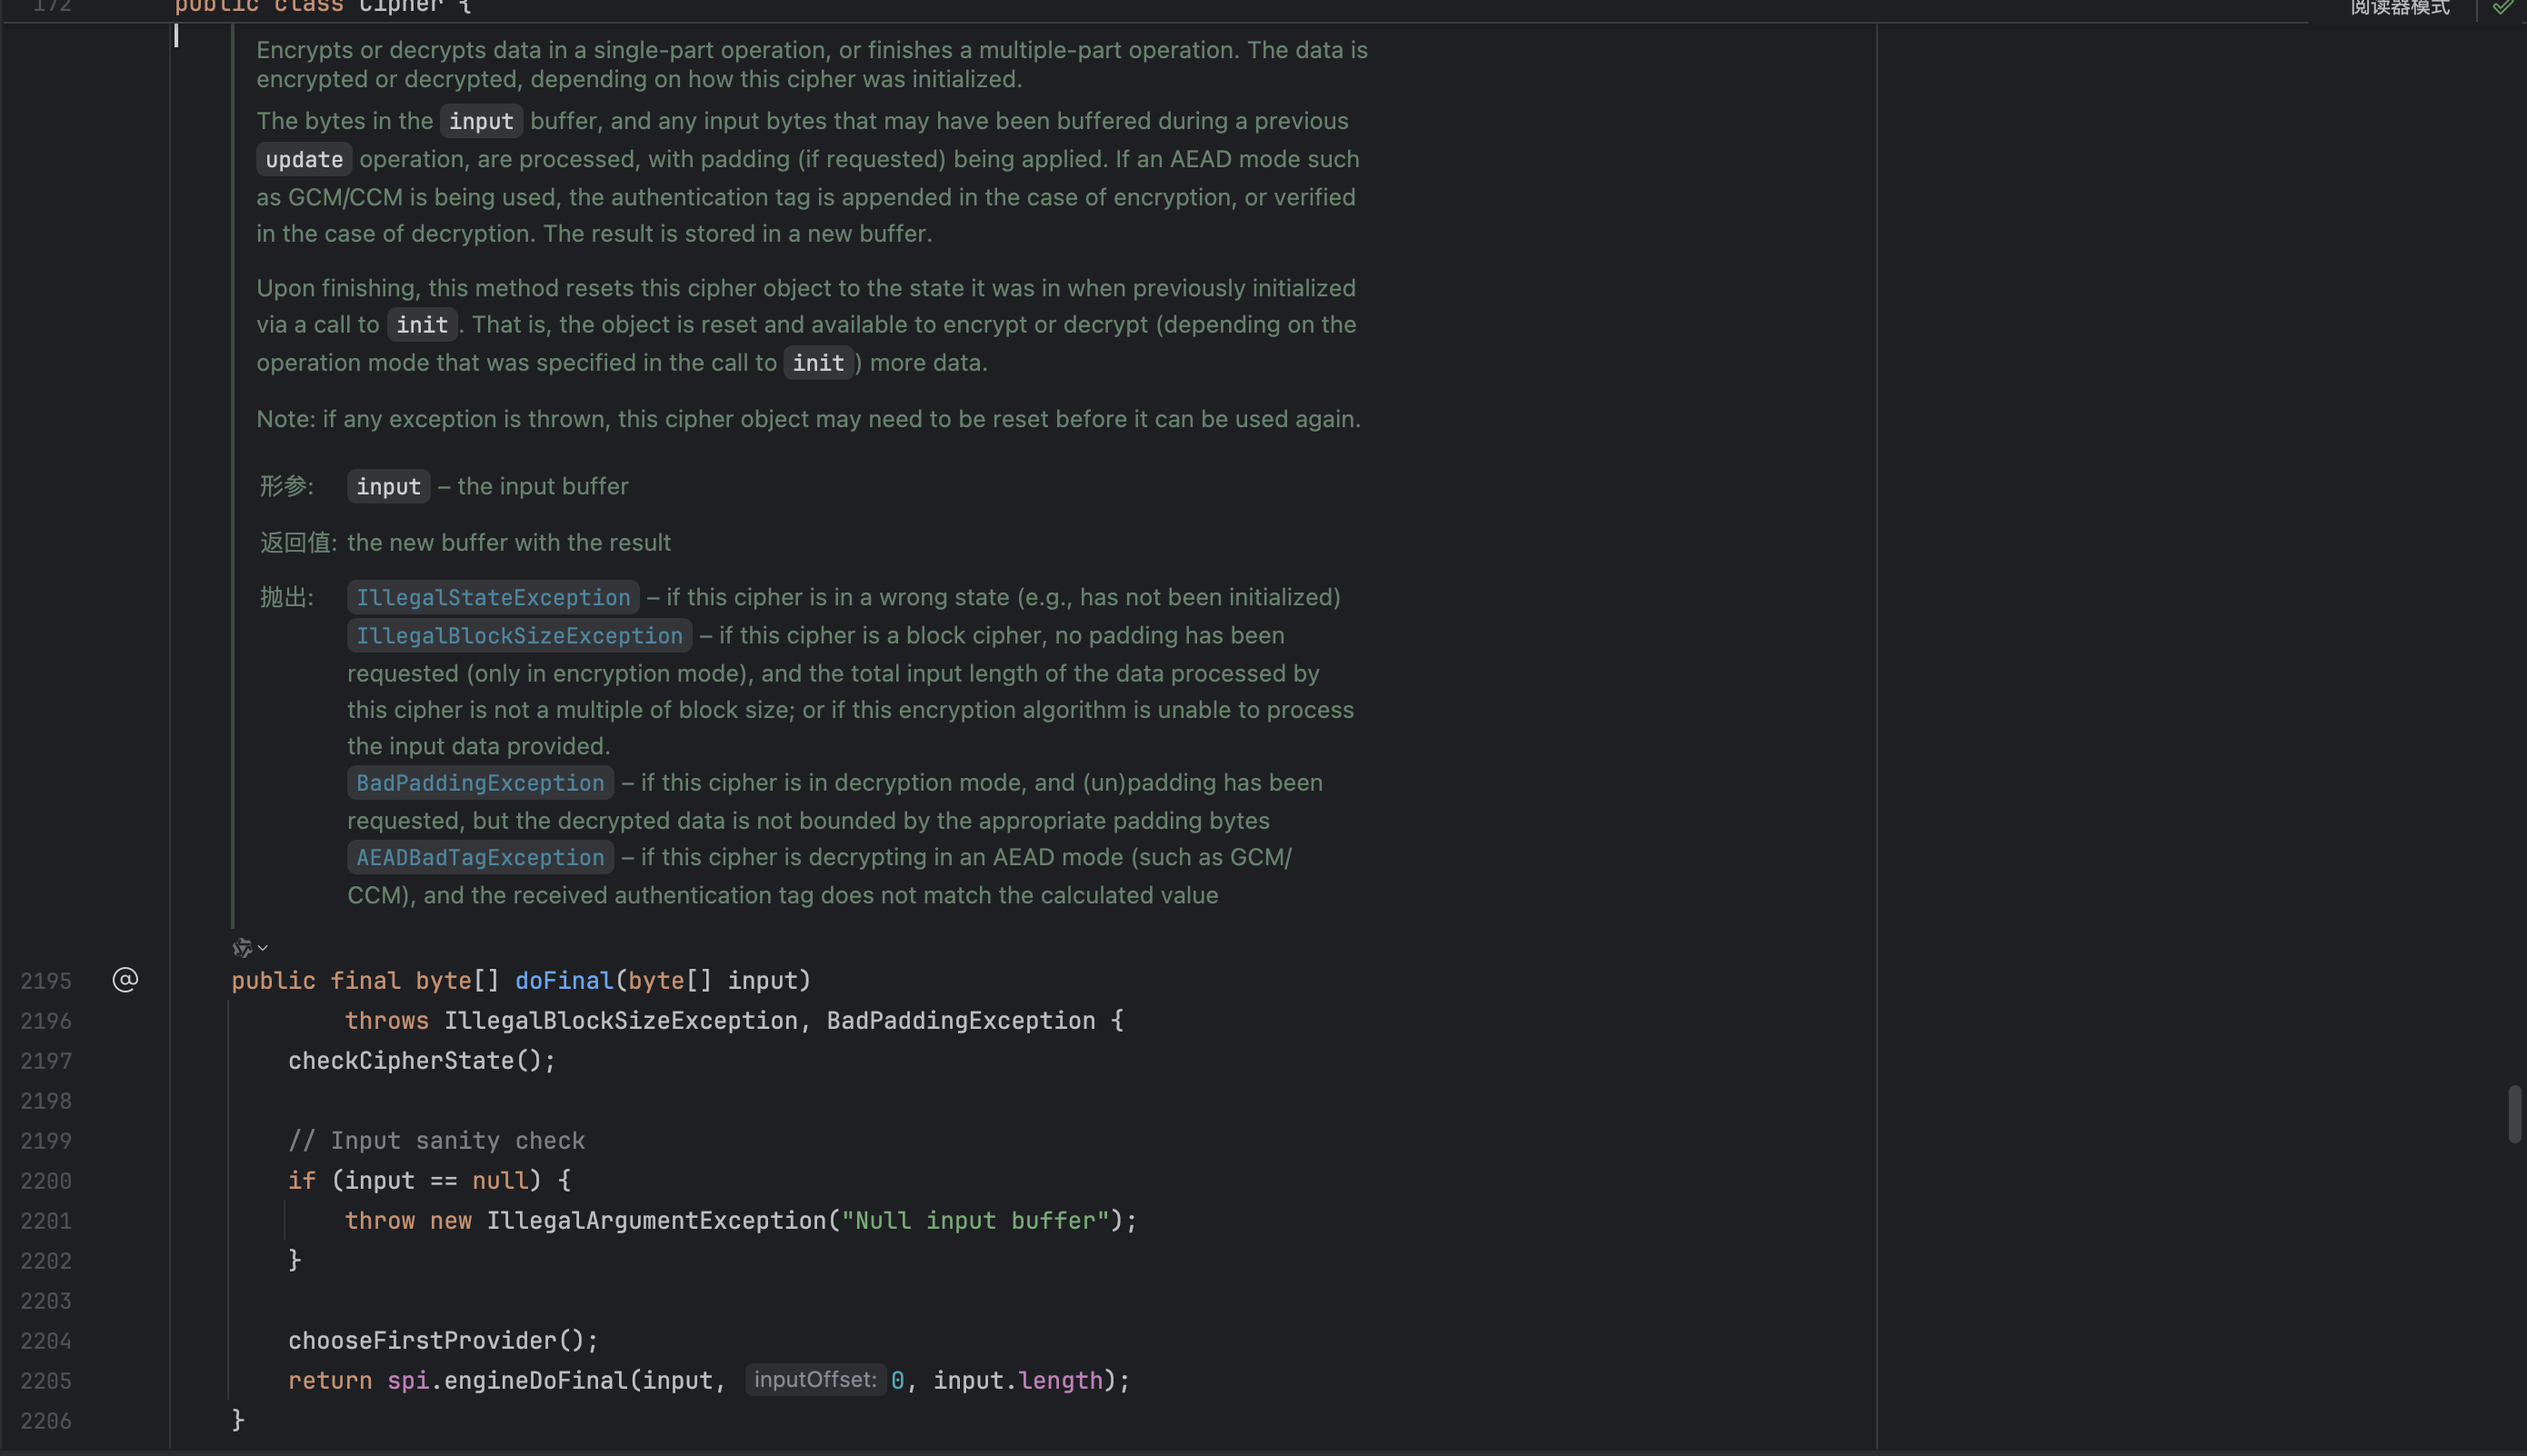2527x1456 pixels.
Task: Expand the dropdown chevron beside the AI icon
Action: point(263,948)
